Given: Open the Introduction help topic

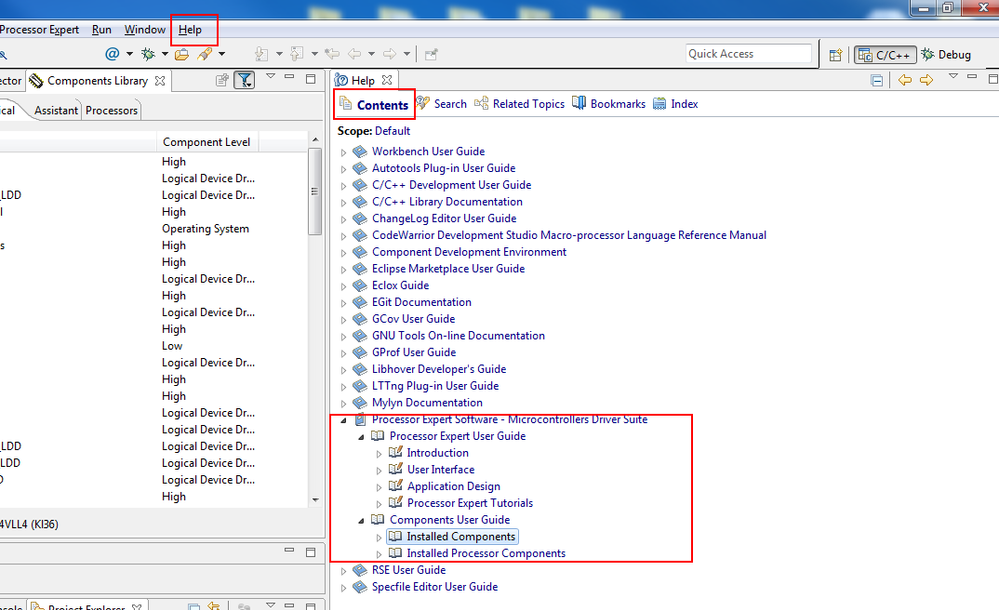Looking at the screenshot, I should point(438,453).
